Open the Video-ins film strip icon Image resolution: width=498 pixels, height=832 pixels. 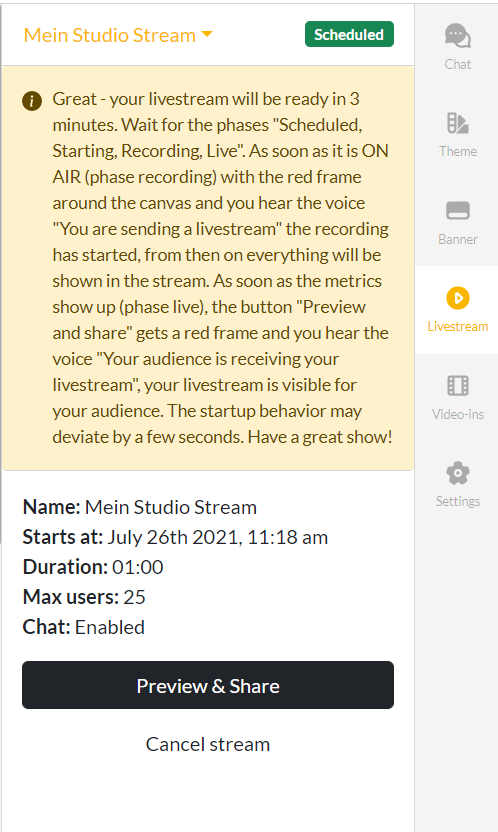(x=458, y=385)
